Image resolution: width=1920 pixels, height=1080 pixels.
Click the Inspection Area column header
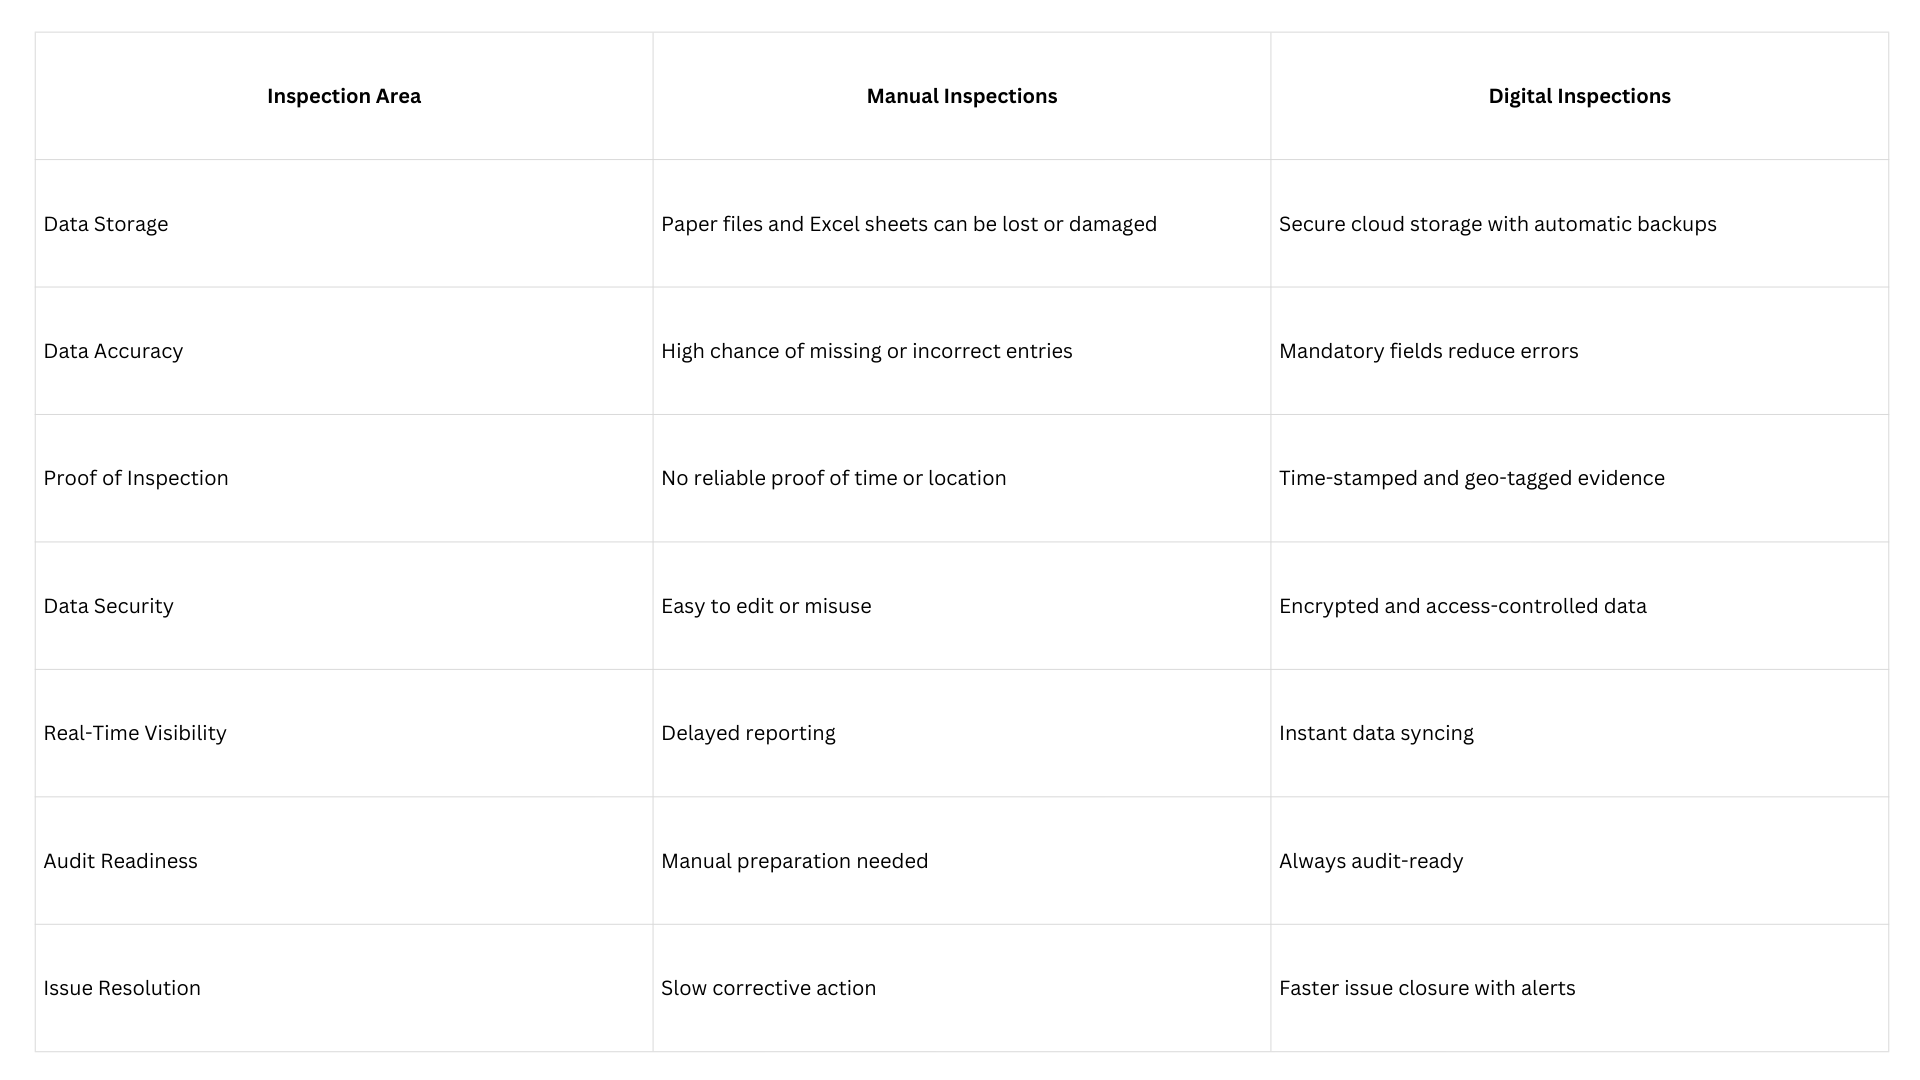coord(344,96)
